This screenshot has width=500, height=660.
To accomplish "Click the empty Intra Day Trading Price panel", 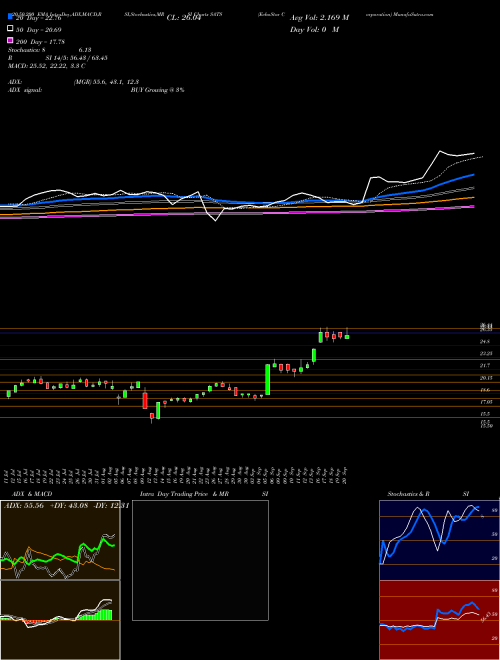I will [x=200, y=560].
